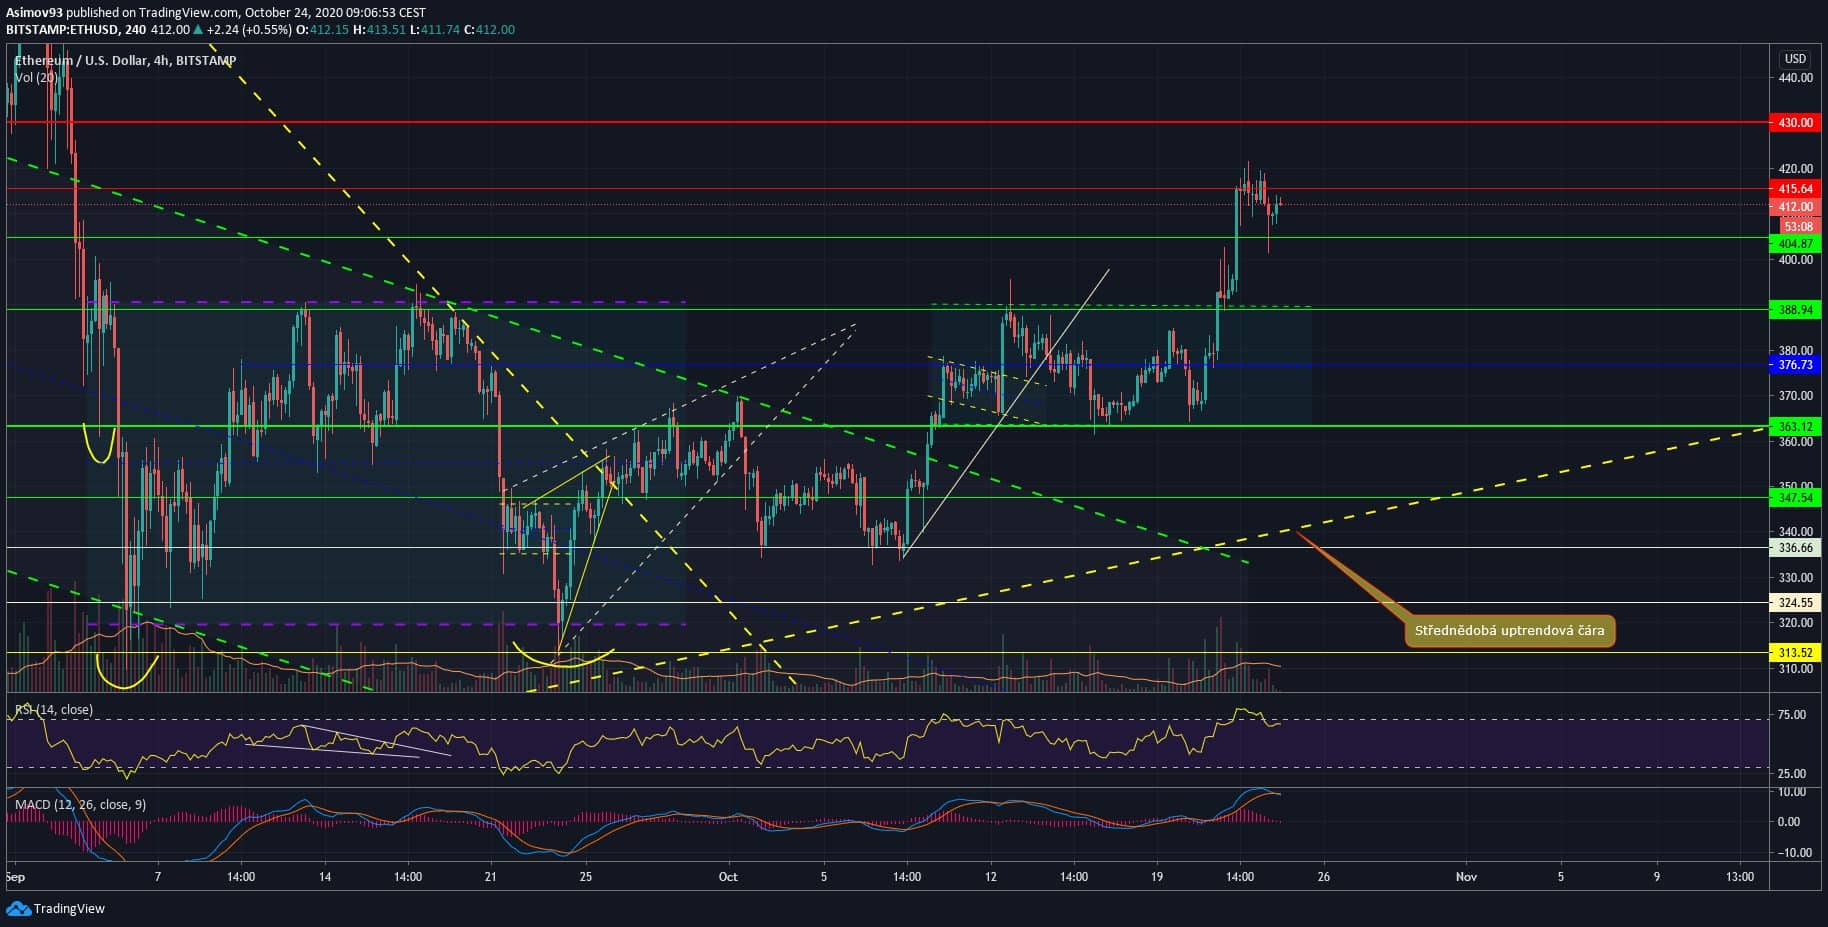1828x927 pixels.
Task: Click the yellow 313.52 price label
Action: [x=1795, y=653]
